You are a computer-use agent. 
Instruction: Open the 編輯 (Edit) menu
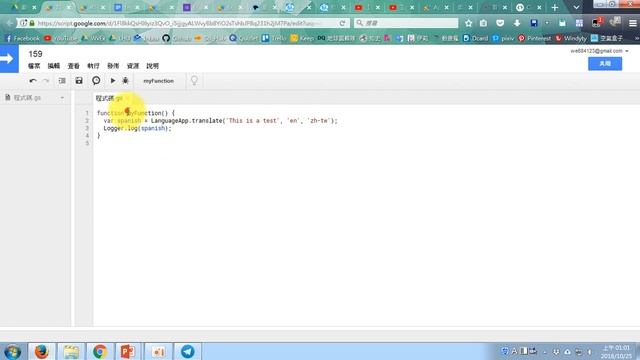click(x=54, y=66)
